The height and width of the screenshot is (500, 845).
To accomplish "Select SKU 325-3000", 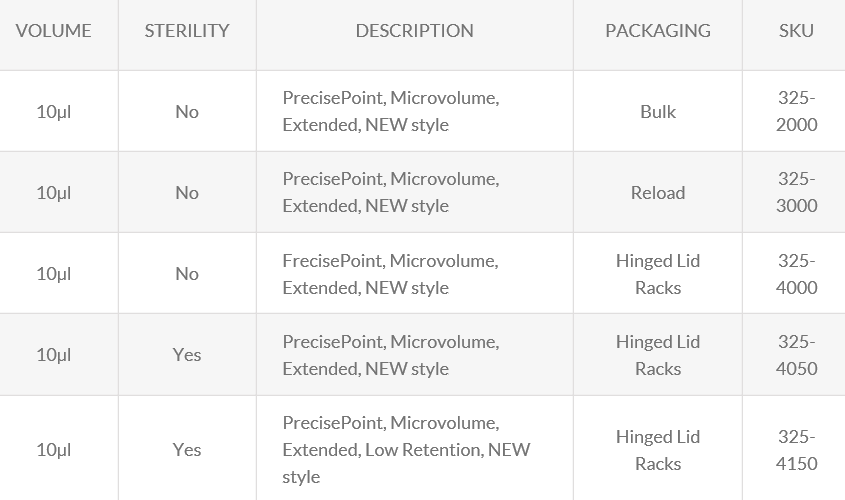I will pyautogui.click(x=797, y=192).
